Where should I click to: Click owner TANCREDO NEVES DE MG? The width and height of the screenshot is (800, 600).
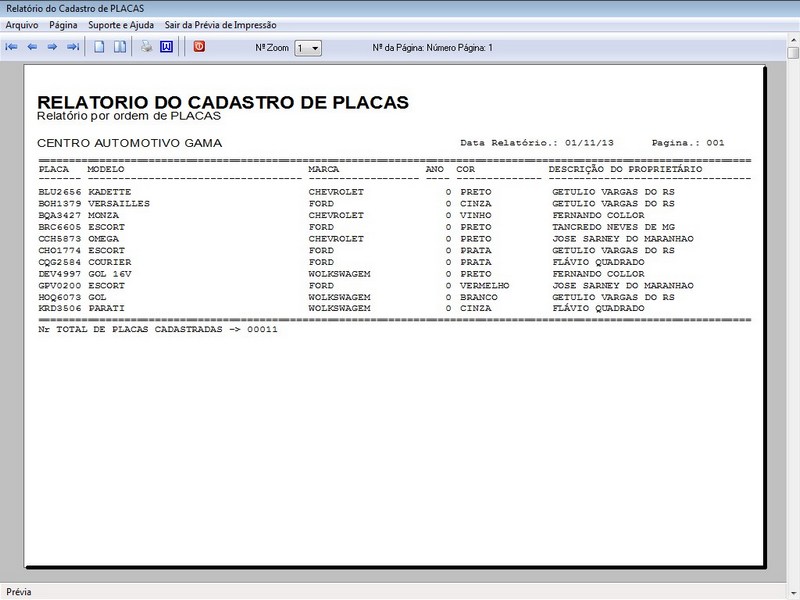(613, 228)
